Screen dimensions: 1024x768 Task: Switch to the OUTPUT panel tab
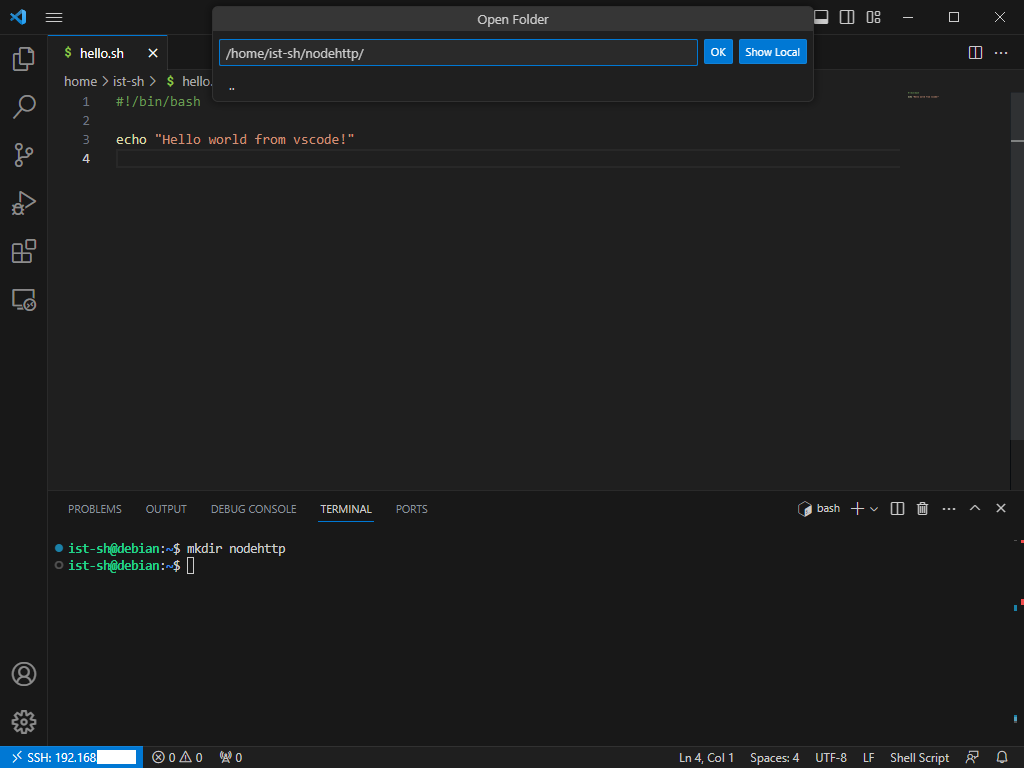165,509
